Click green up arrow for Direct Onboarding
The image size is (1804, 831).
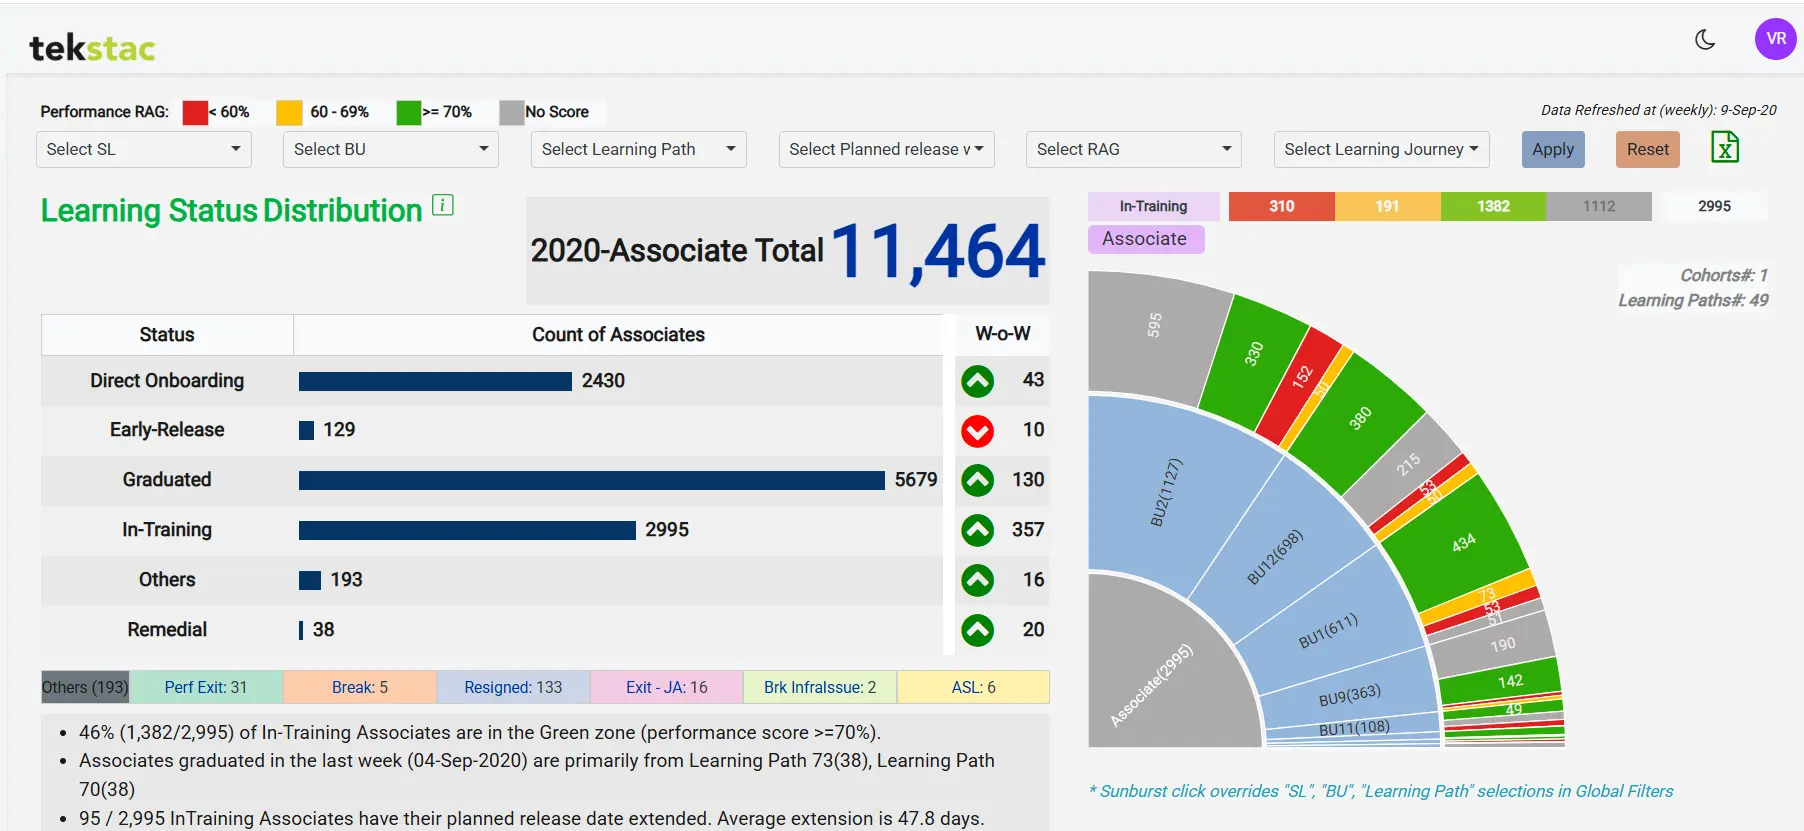977,381
